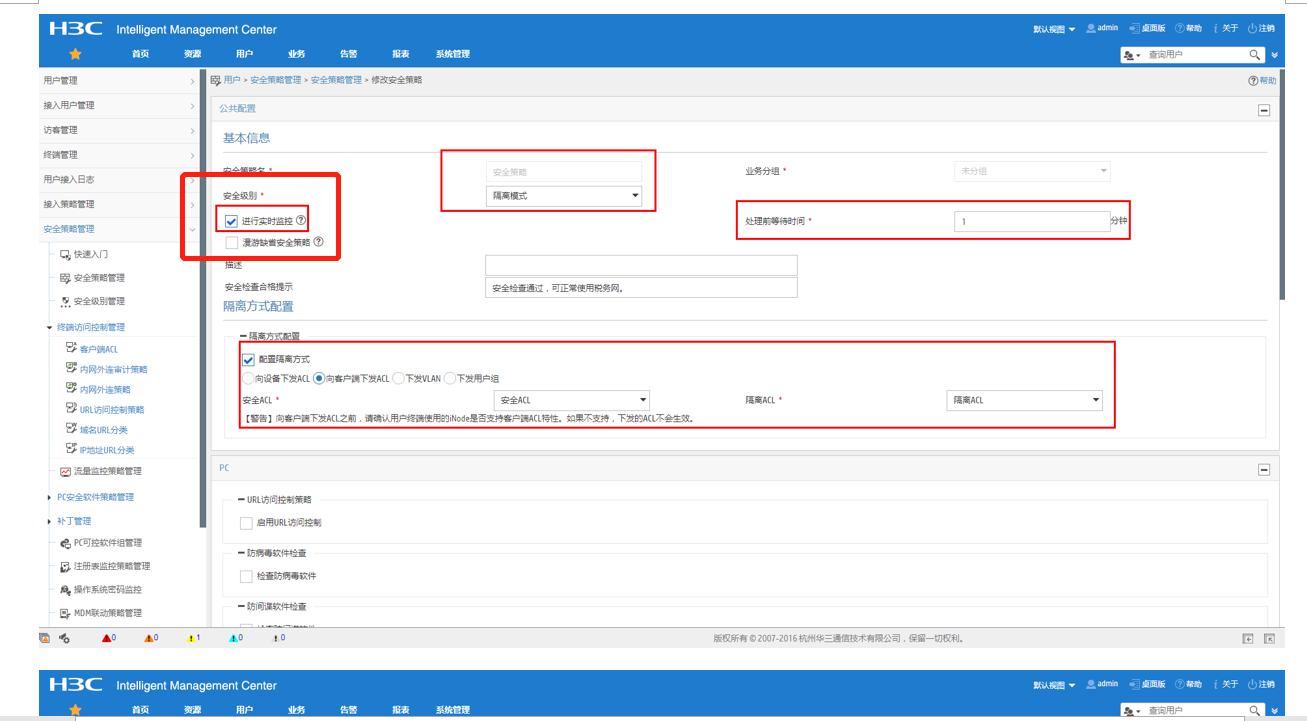
Task: Click the 内网外连审计策略 sidebar icon
Action: tap(71, 368)
